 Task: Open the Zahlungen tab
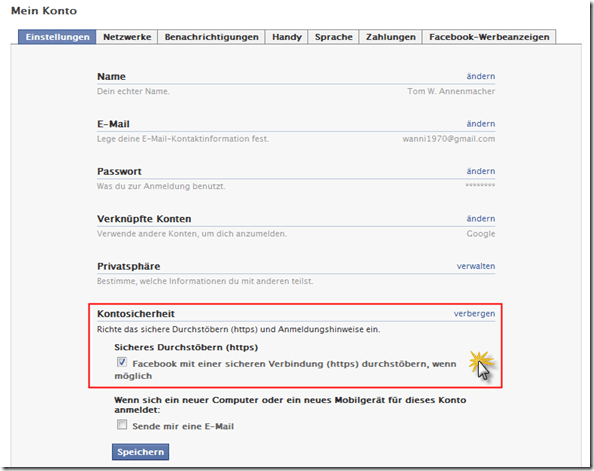click(x=391, y=37)
